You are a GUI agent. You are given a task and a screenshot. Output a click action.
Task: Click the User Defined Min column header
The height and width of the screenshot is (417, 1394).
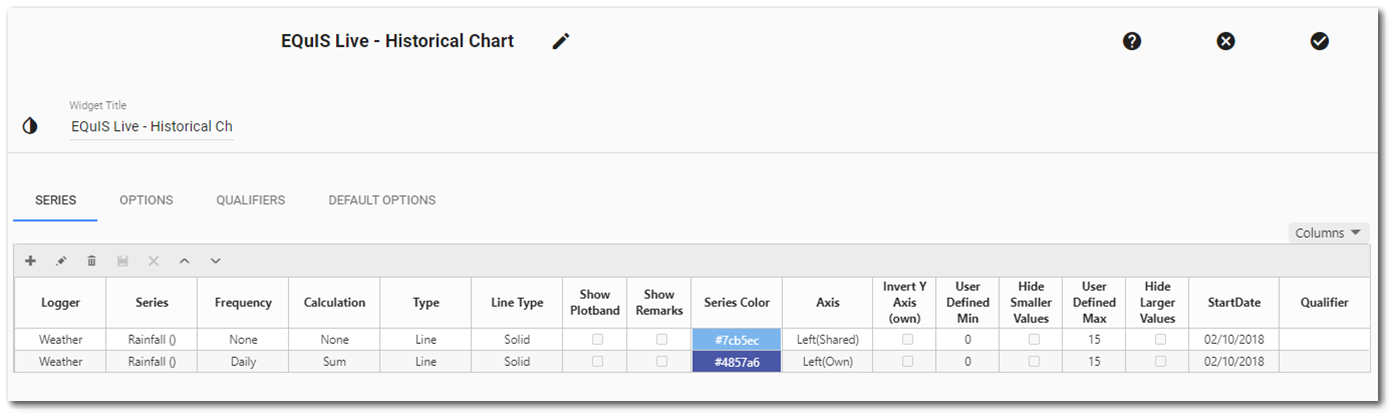968,303
